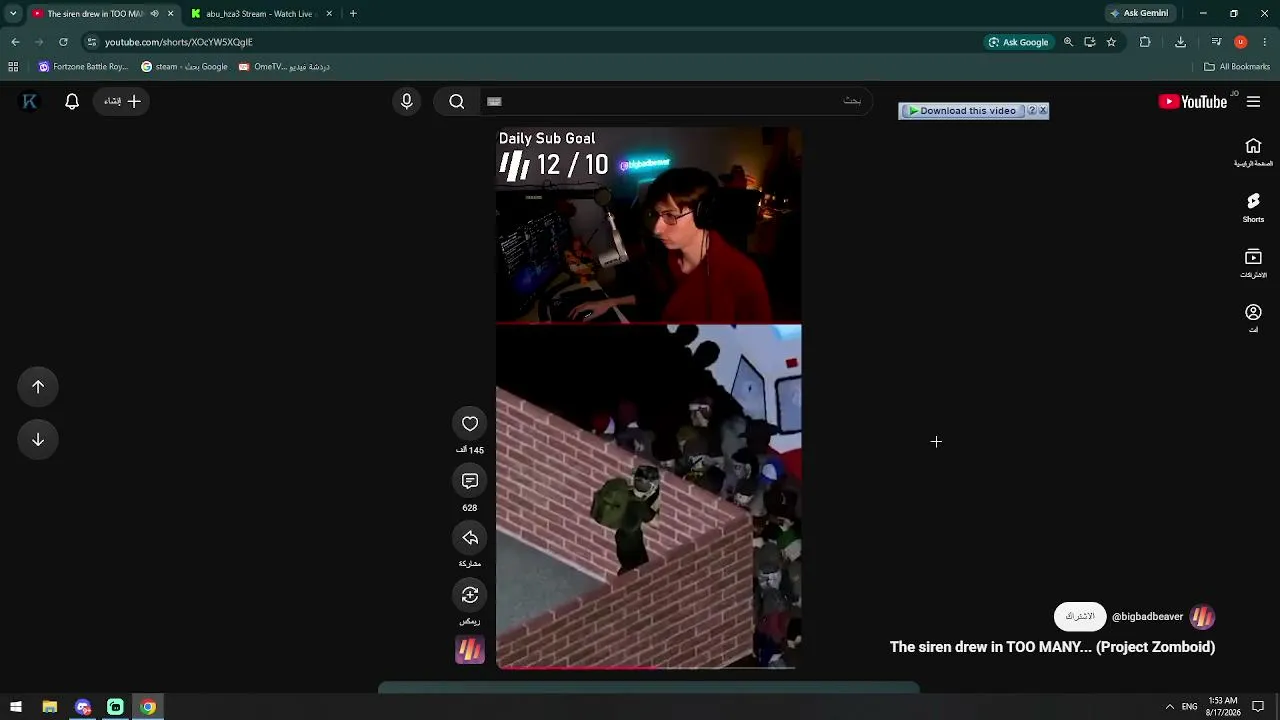Open Subscriptions in the YouTube sidebar
Viewport: 1280px width, 720px height.
[x=1253, y=264]
